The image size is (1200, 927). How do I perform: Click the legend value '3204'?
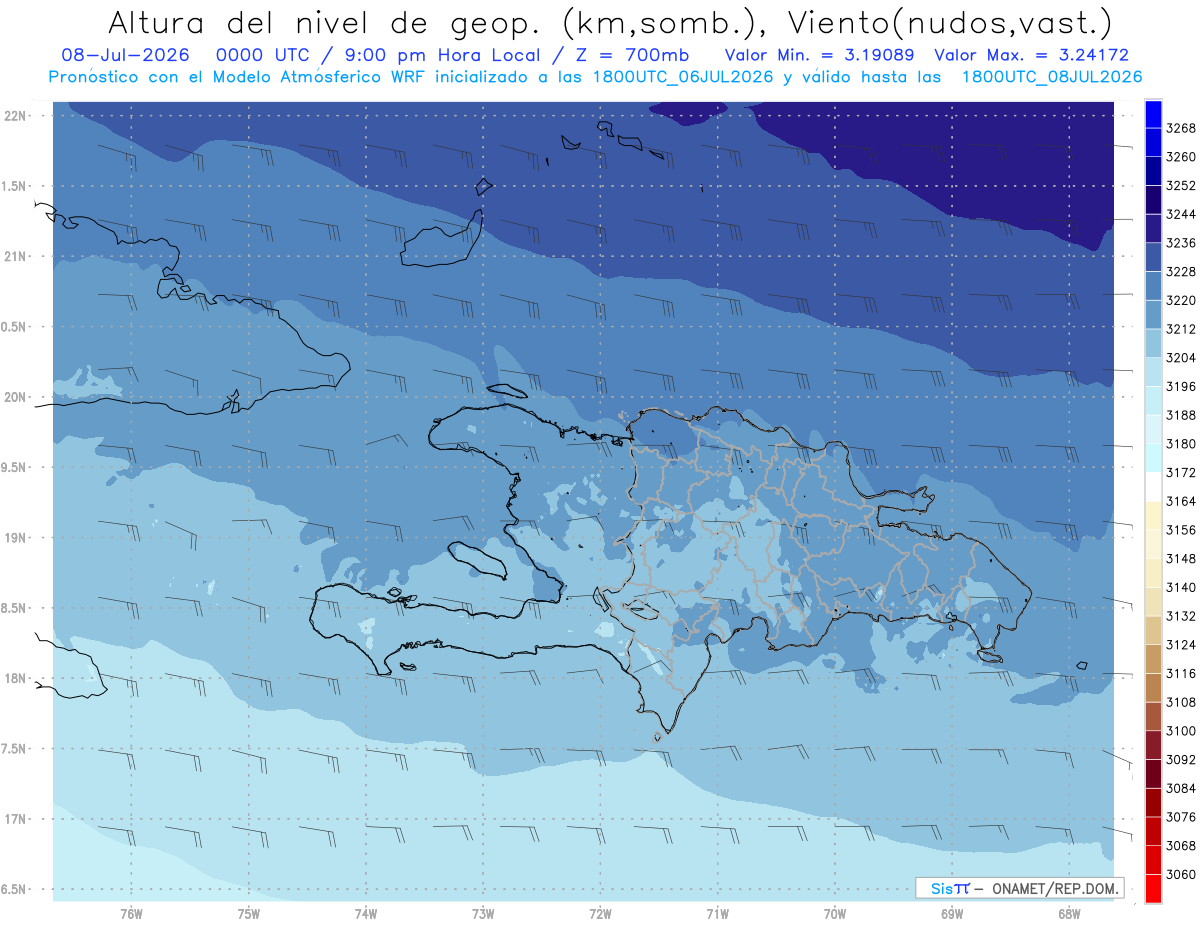tap(1181, 358)
